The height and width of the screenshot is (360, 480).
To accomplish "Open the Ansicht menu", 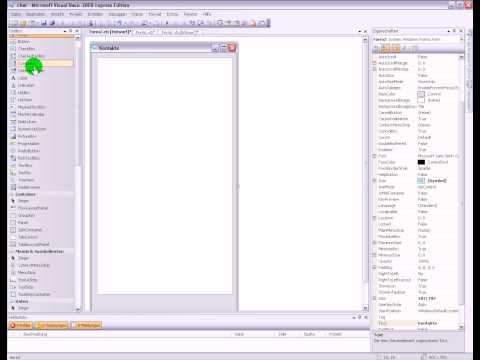I will 57,14.
